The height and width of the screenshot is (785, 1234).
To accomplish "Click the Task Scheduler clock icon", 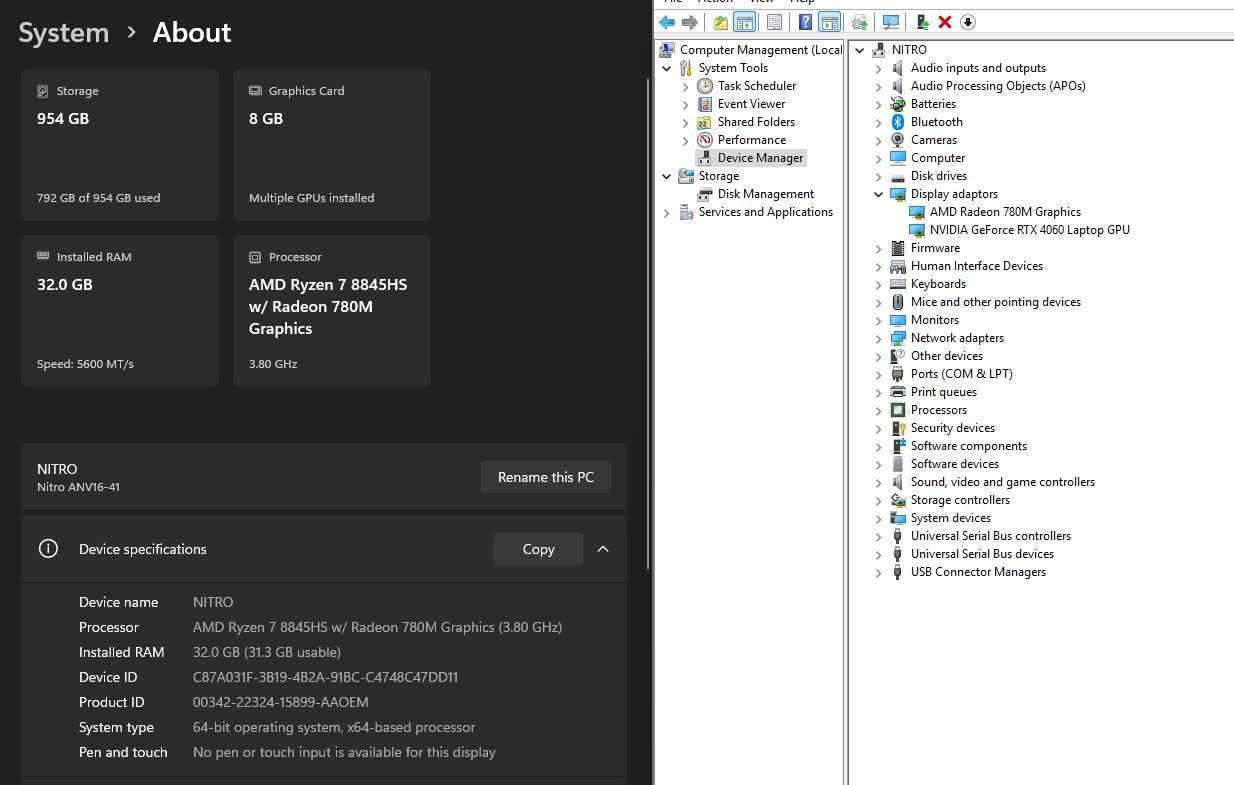I will pos(705,86).
